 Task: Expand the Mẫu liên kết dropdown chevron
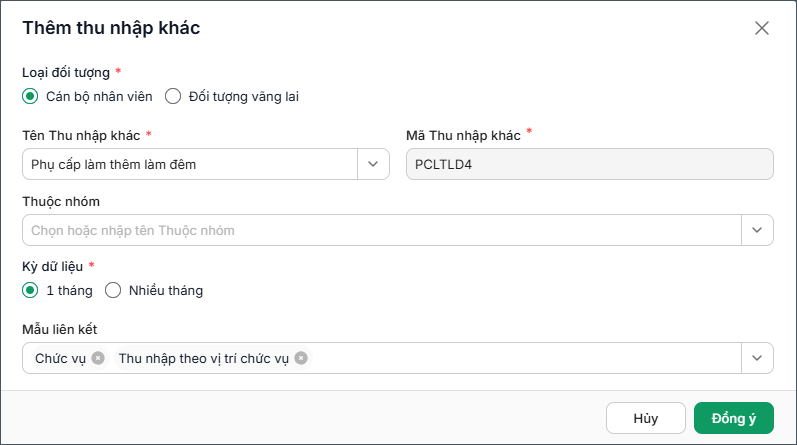[x=757, y=358]
